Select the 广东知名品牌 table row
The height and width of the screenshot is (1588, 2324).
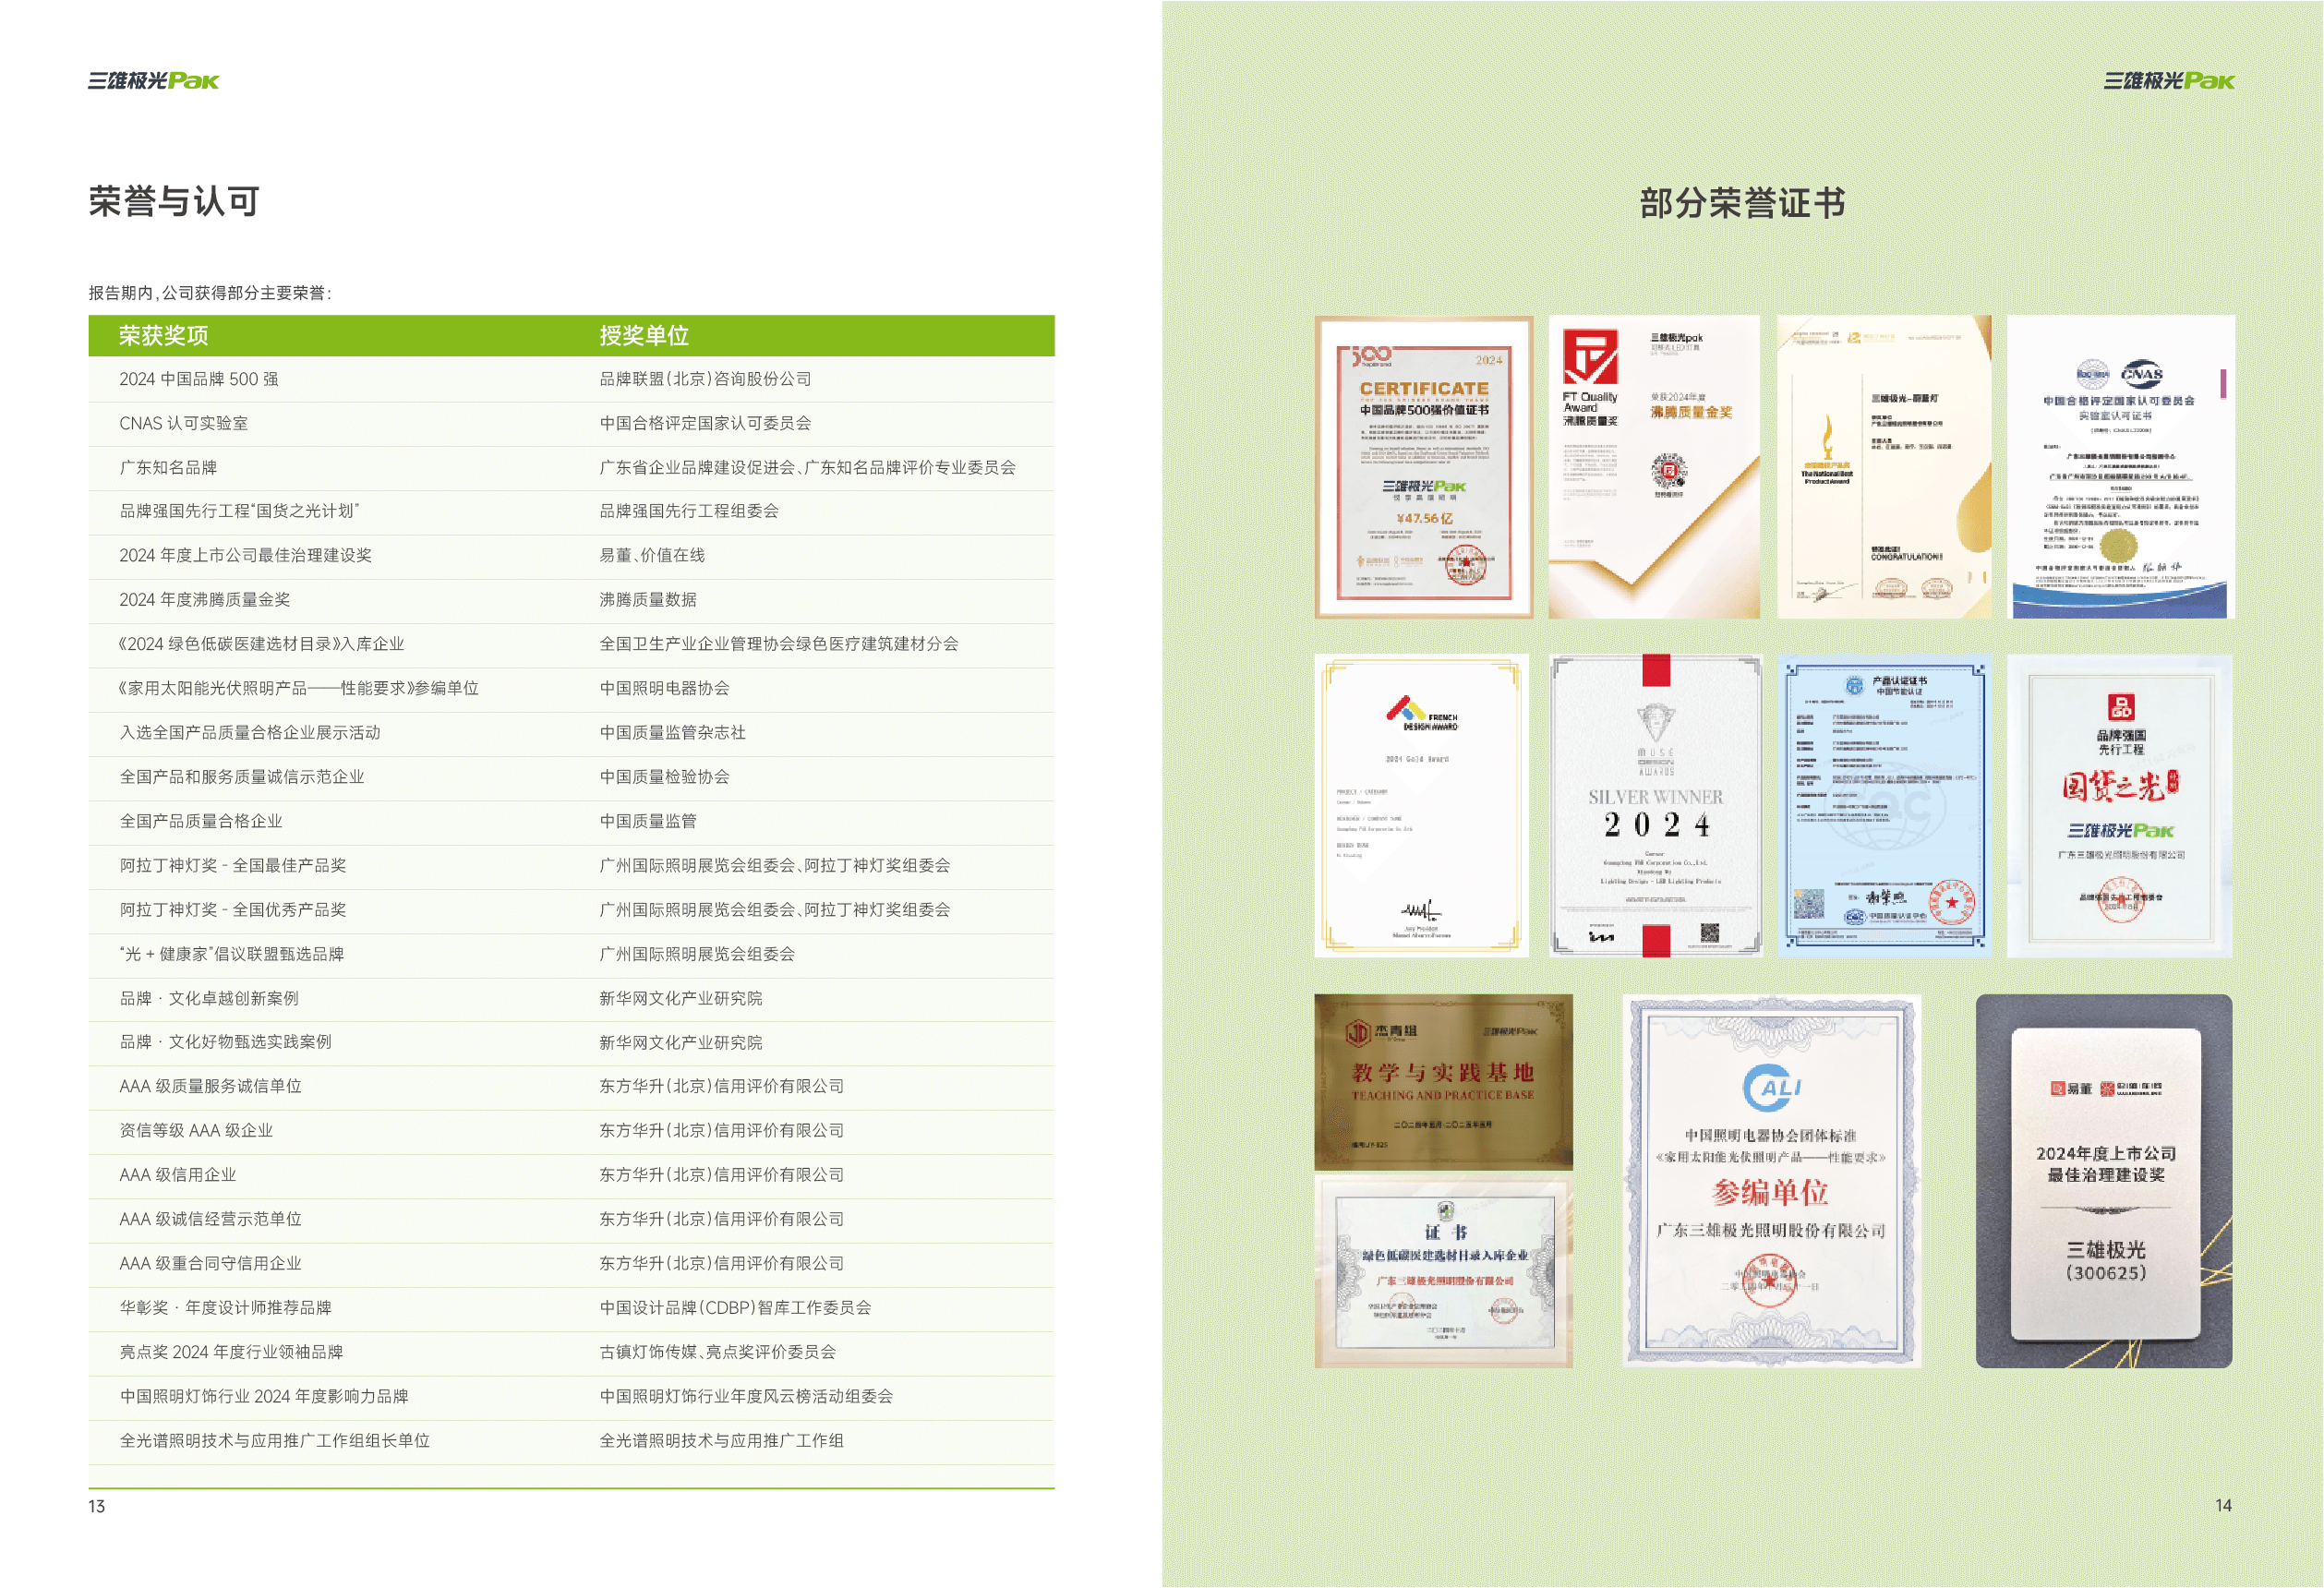click(x=168, y=467)
